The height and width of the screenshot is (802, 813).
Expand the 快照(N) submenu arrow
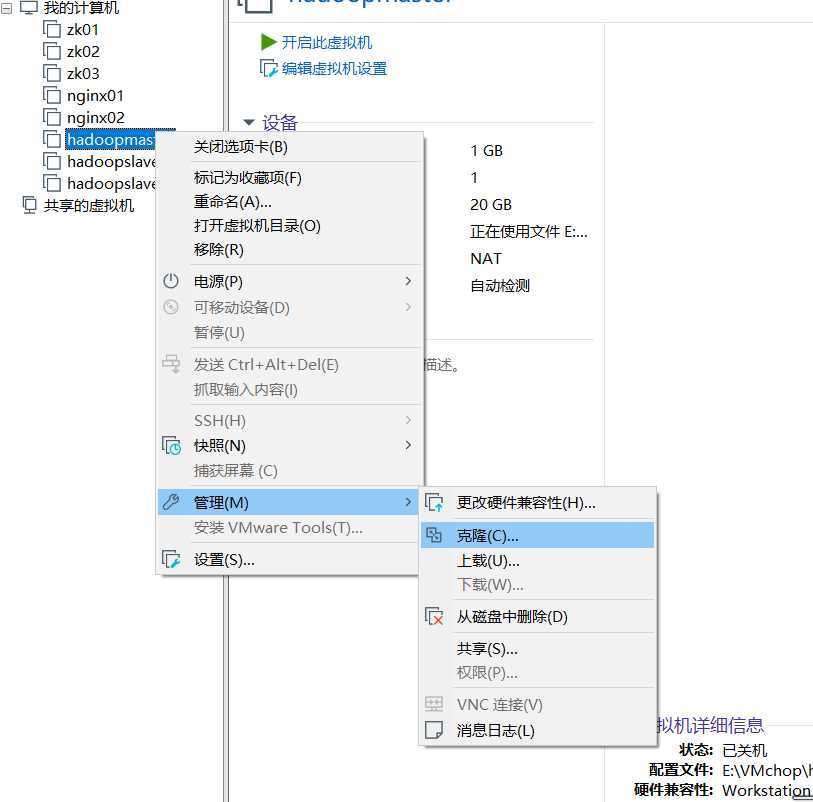click(x=408, y=445)
